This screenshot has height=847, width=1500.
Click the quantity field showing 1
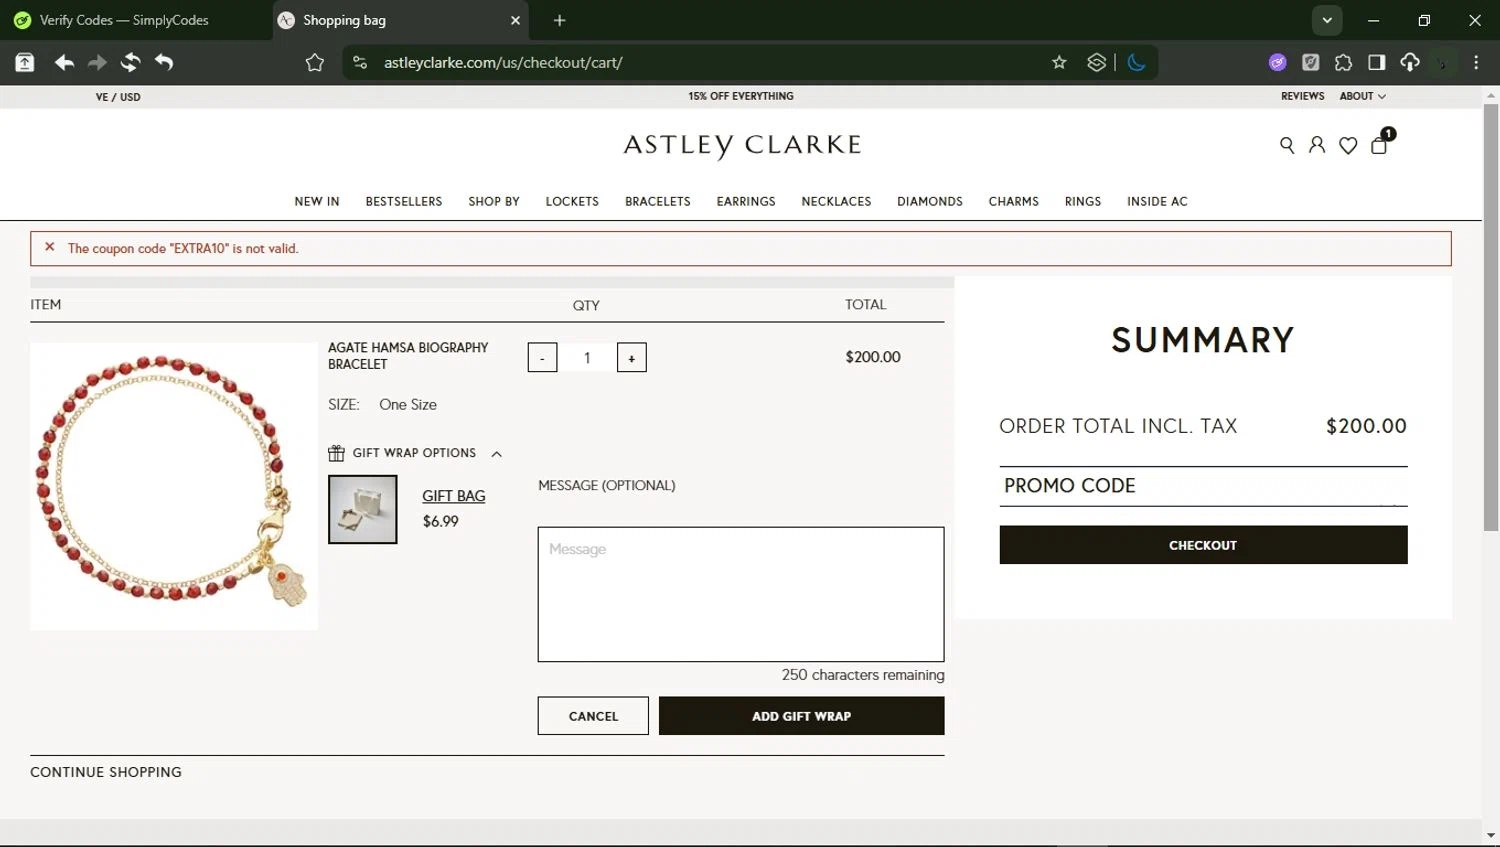point(587,358)
